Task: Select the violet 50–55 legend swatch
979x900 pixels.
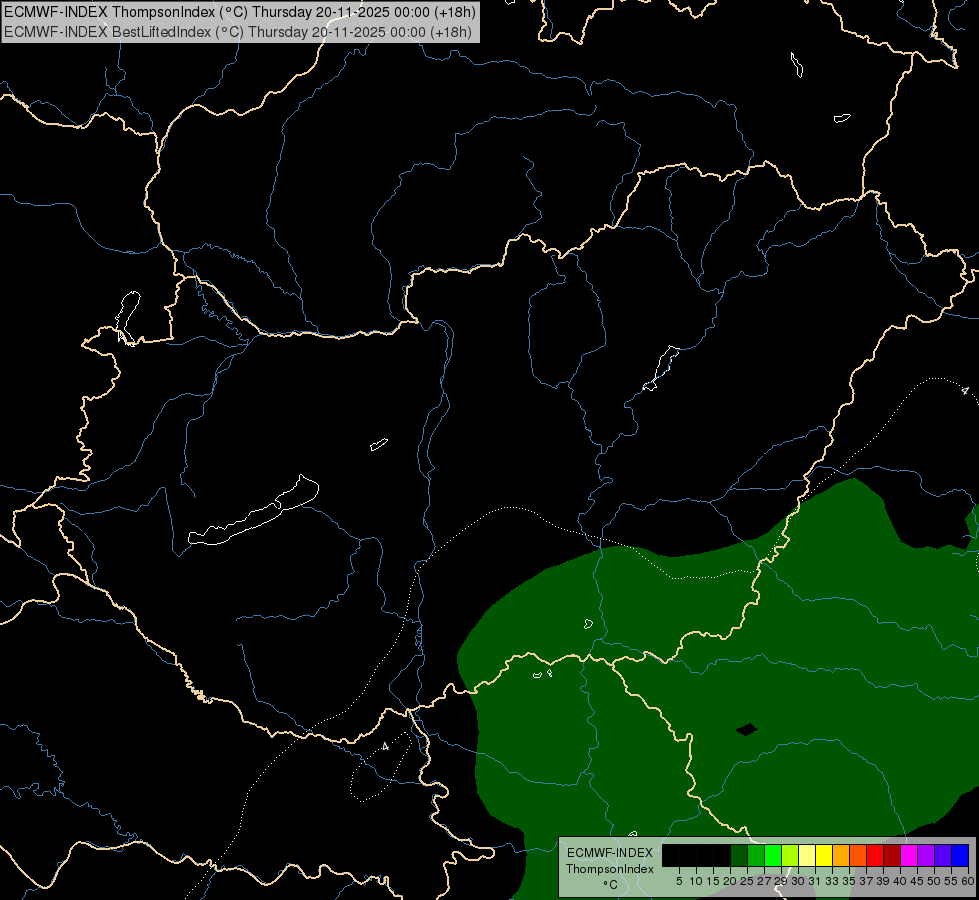Action: [x=943, y=855]
